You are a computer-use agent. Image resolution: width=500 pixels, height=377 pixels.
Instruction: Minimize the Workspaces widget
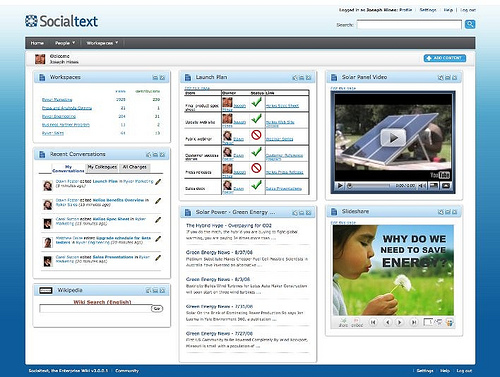[x=155, y=78]
